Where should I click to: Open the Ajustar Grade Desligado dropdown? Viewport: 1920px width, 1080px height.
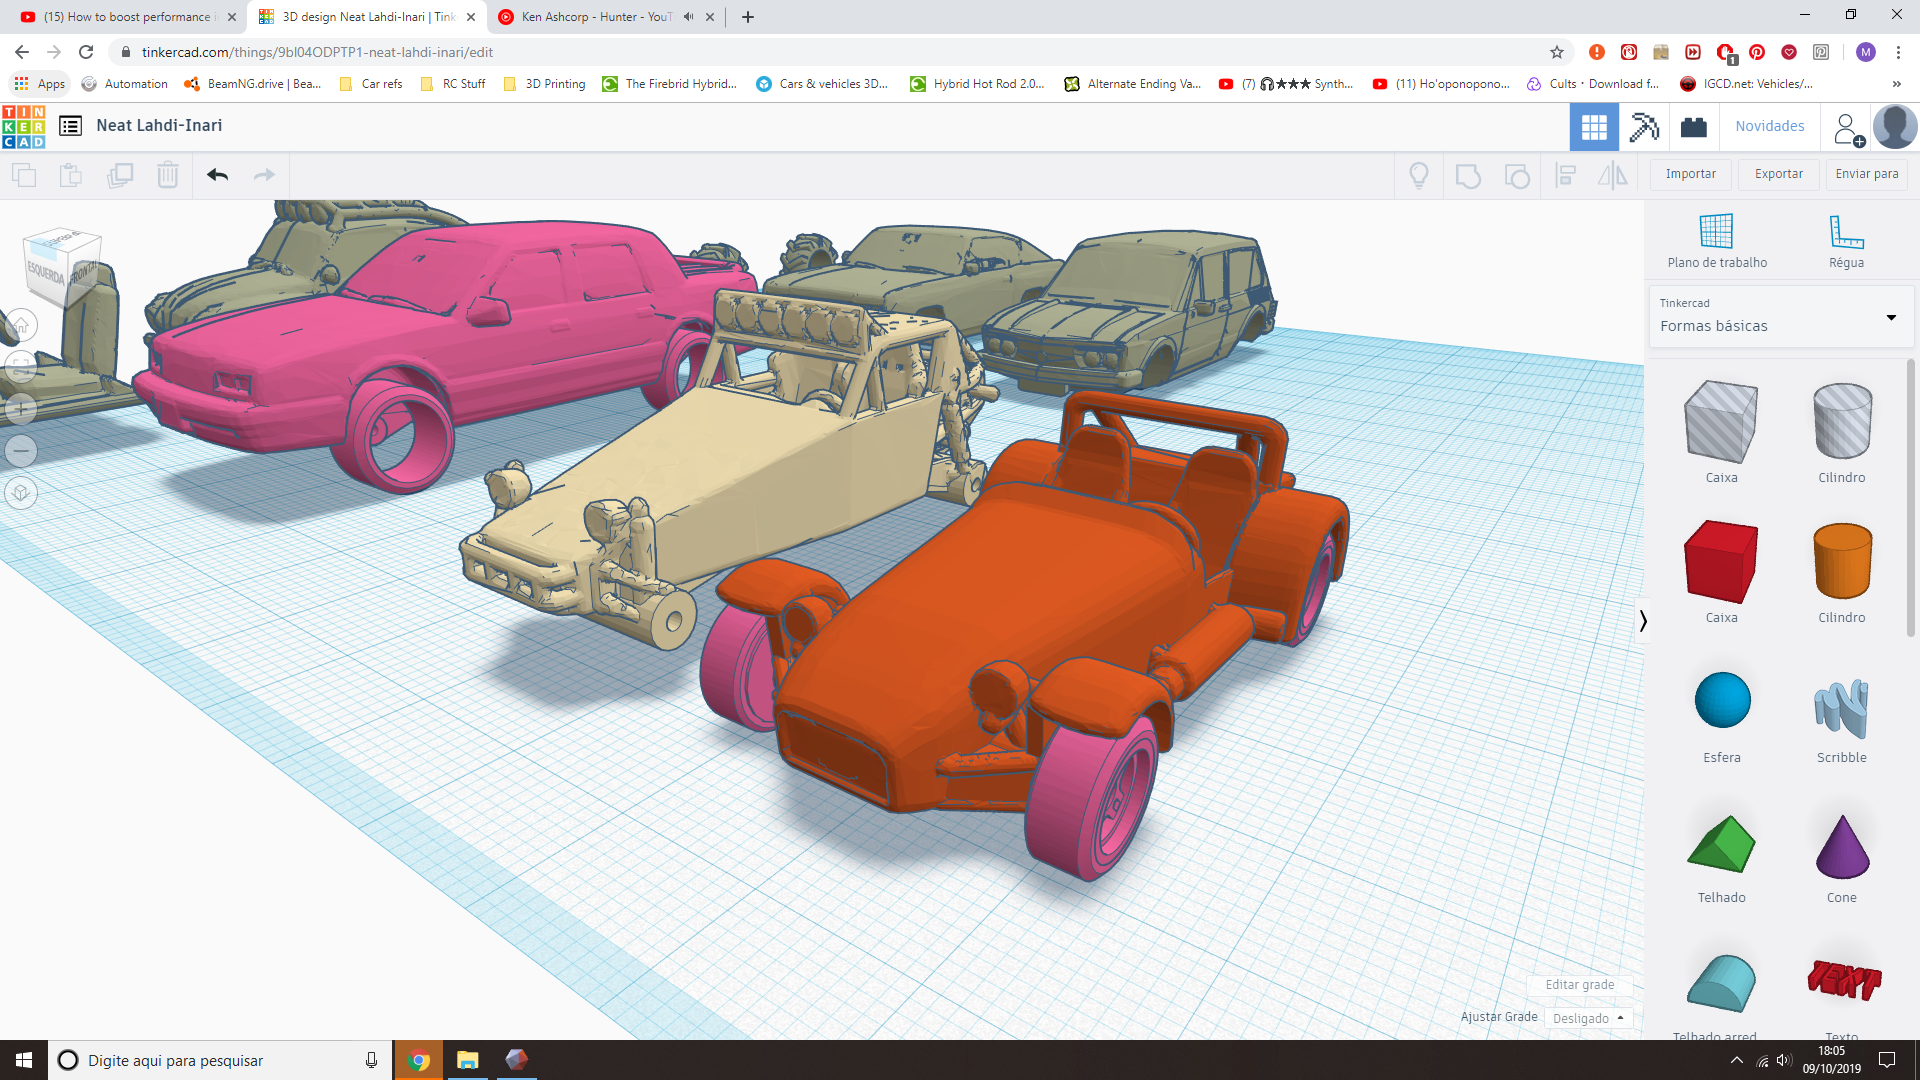(x=1588, y=1018)
